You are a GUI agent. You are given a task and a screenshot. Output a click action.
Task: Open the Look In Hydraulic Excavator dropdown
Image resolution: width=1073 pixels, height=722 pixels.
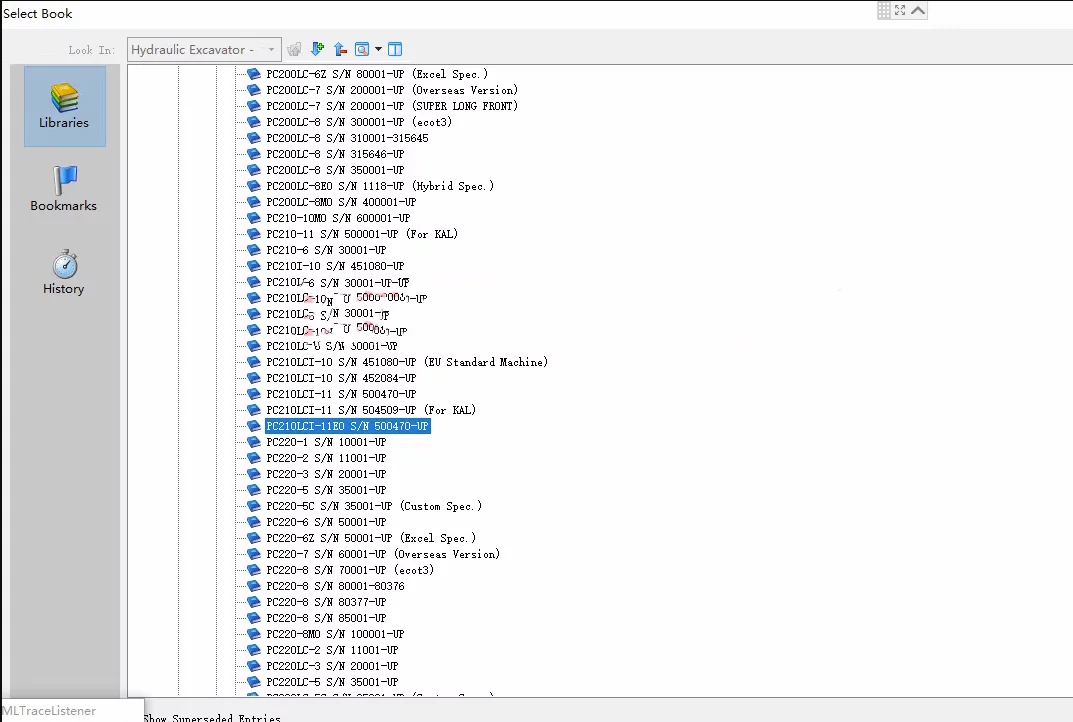pos(204,49)
